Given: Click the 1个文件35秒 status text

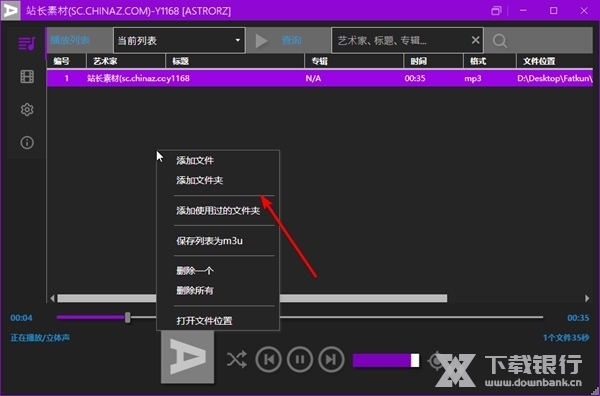Looking at the screenshot, I should (566, 337).
